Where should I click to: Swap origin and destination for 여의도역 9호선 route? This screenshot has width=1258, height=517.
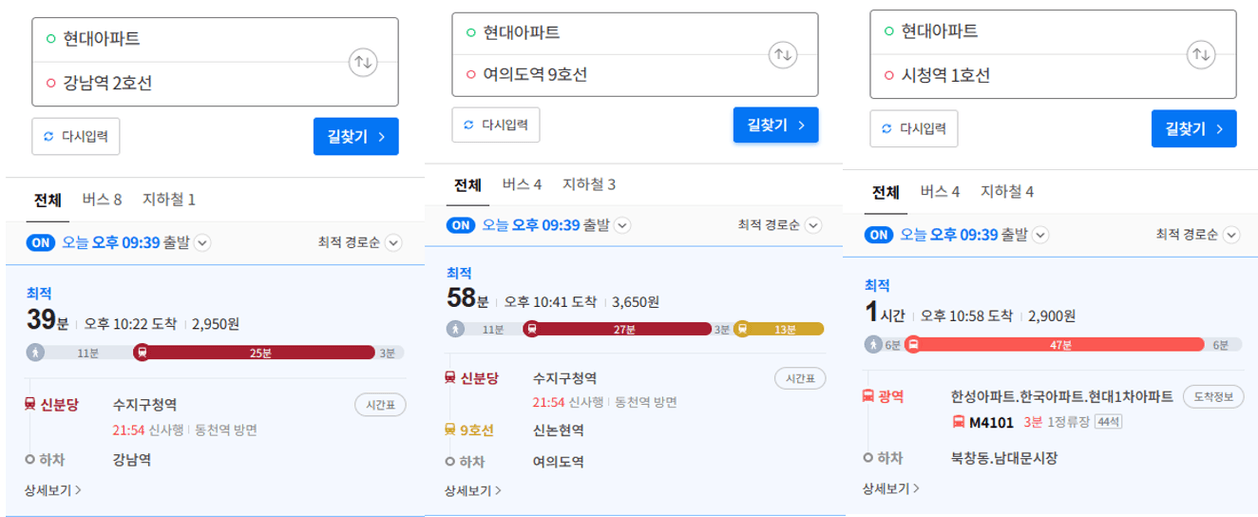783,54
